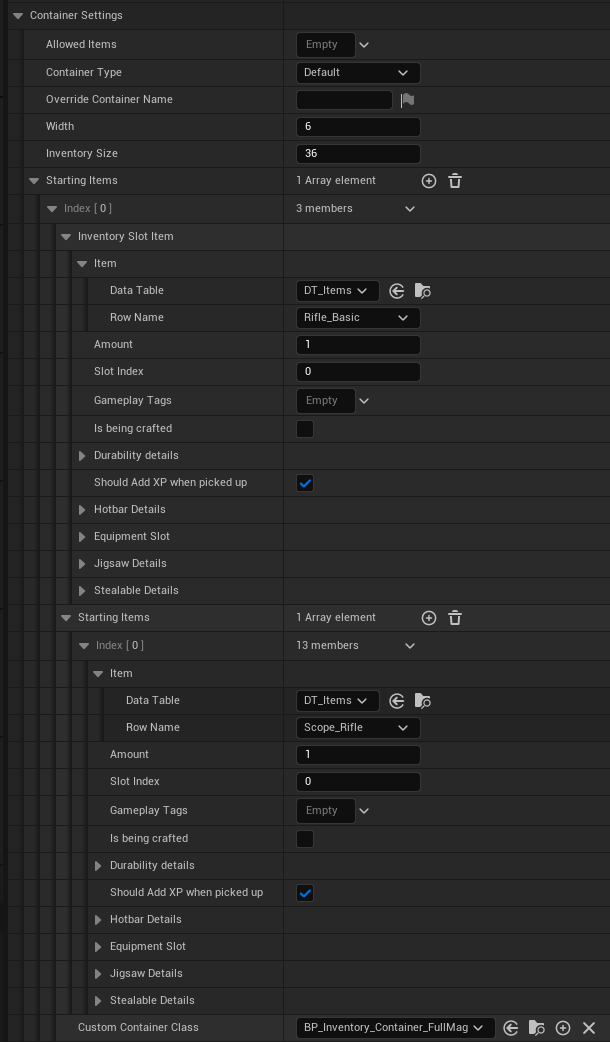Open options dropdown for '13 members' index
Image resolution: width=610 pixels, height=1042 pixels.
(x=410, y=646)
